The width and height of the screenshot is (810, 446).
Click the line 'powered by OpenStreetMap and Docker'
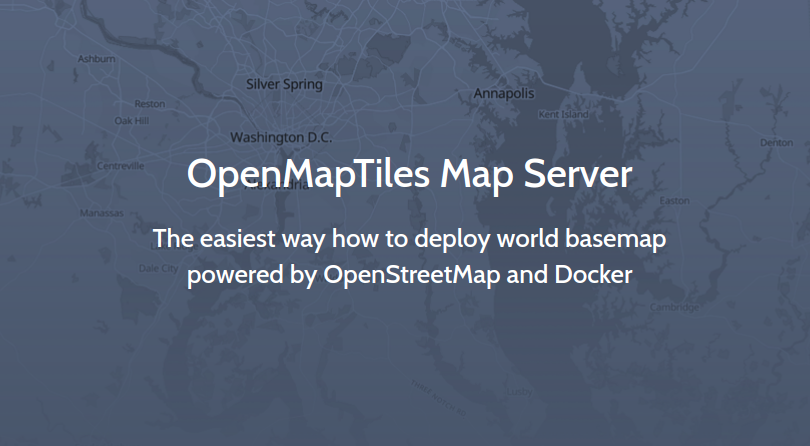point(410,275)
